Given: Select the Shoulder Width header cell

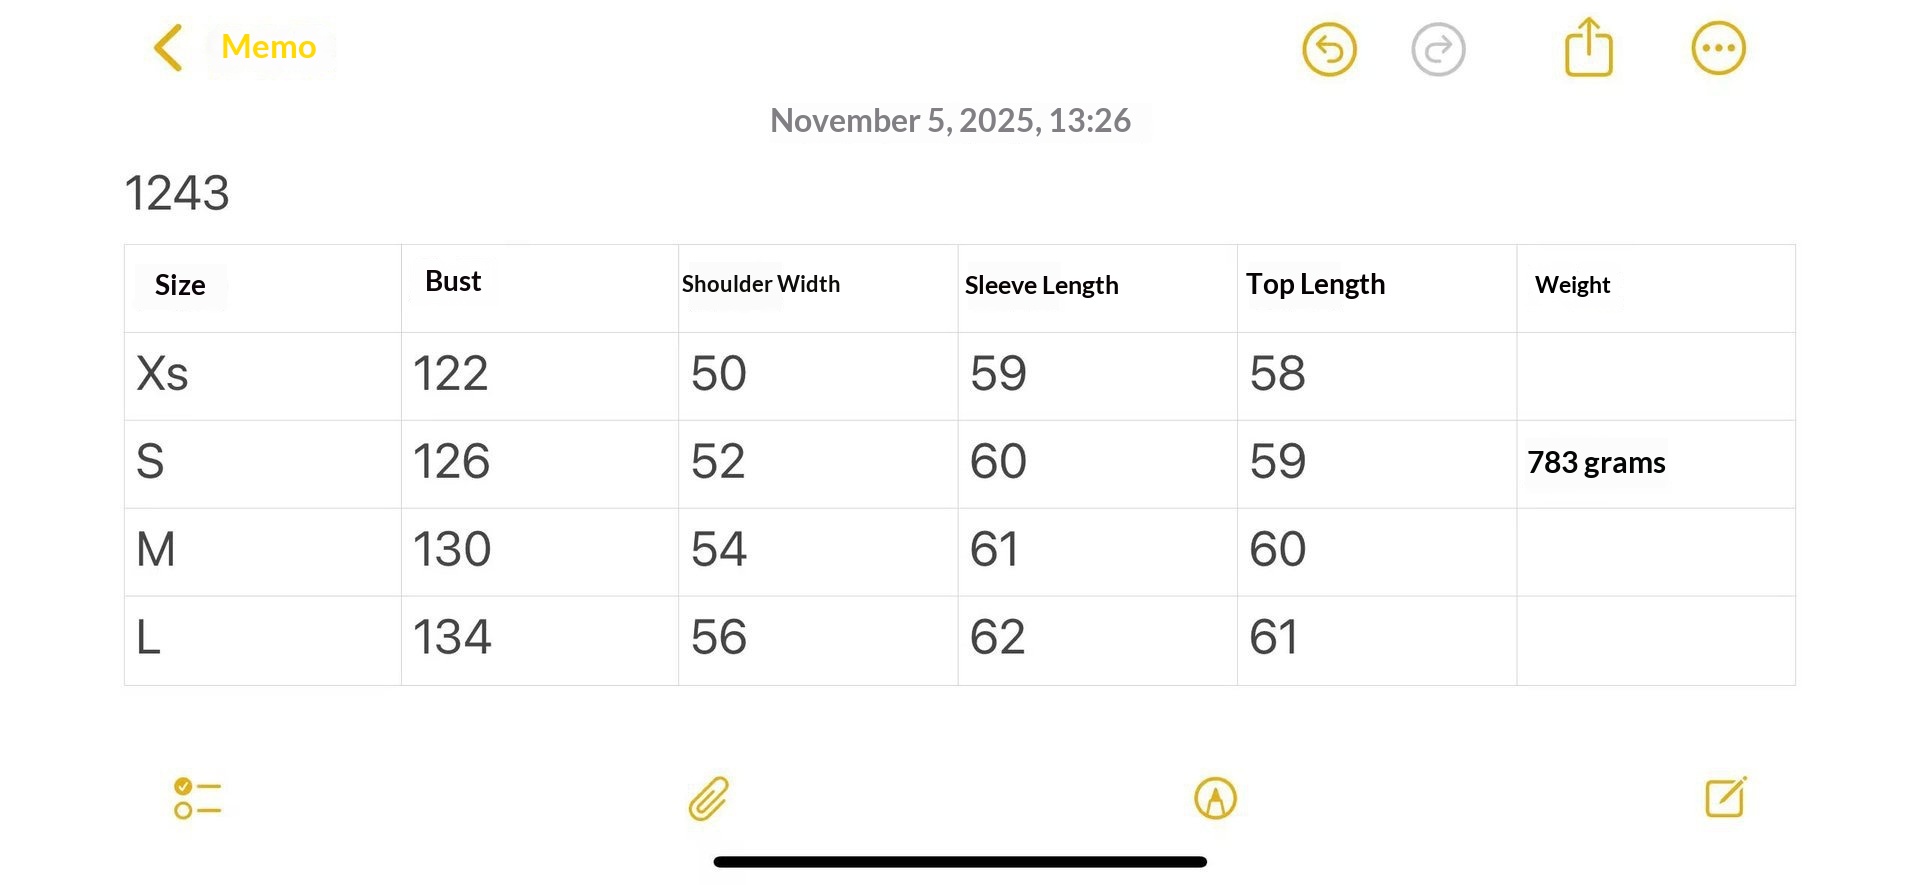Looking at the screenshot, I should click(761, 285).
